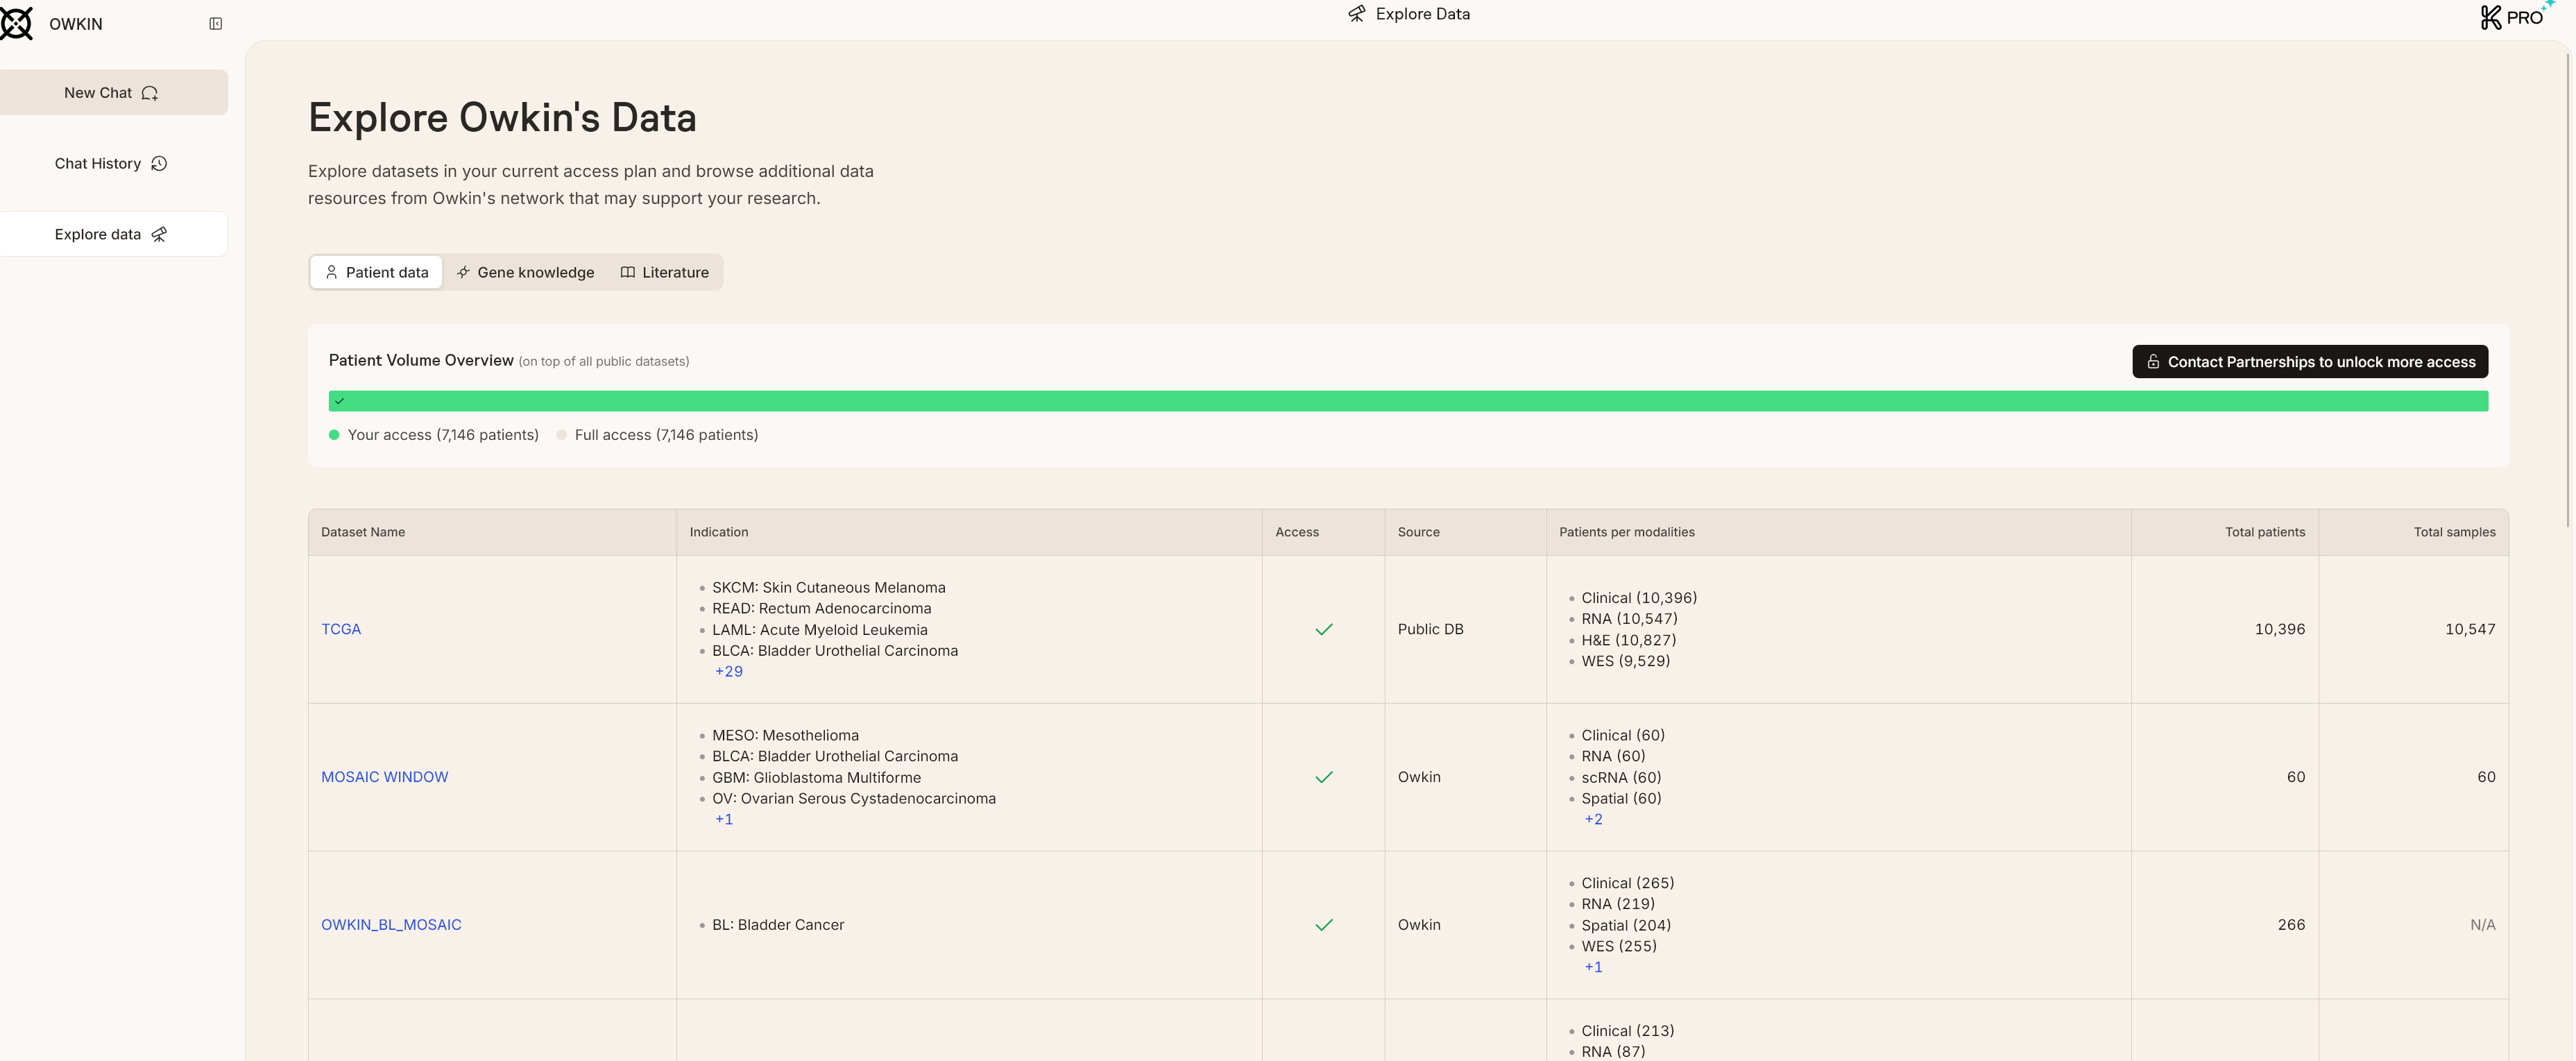The width and height of the screenshot is (2576, 1061).
Task: Click the TCGA access checkmark icon
Action: point(1323,629)
